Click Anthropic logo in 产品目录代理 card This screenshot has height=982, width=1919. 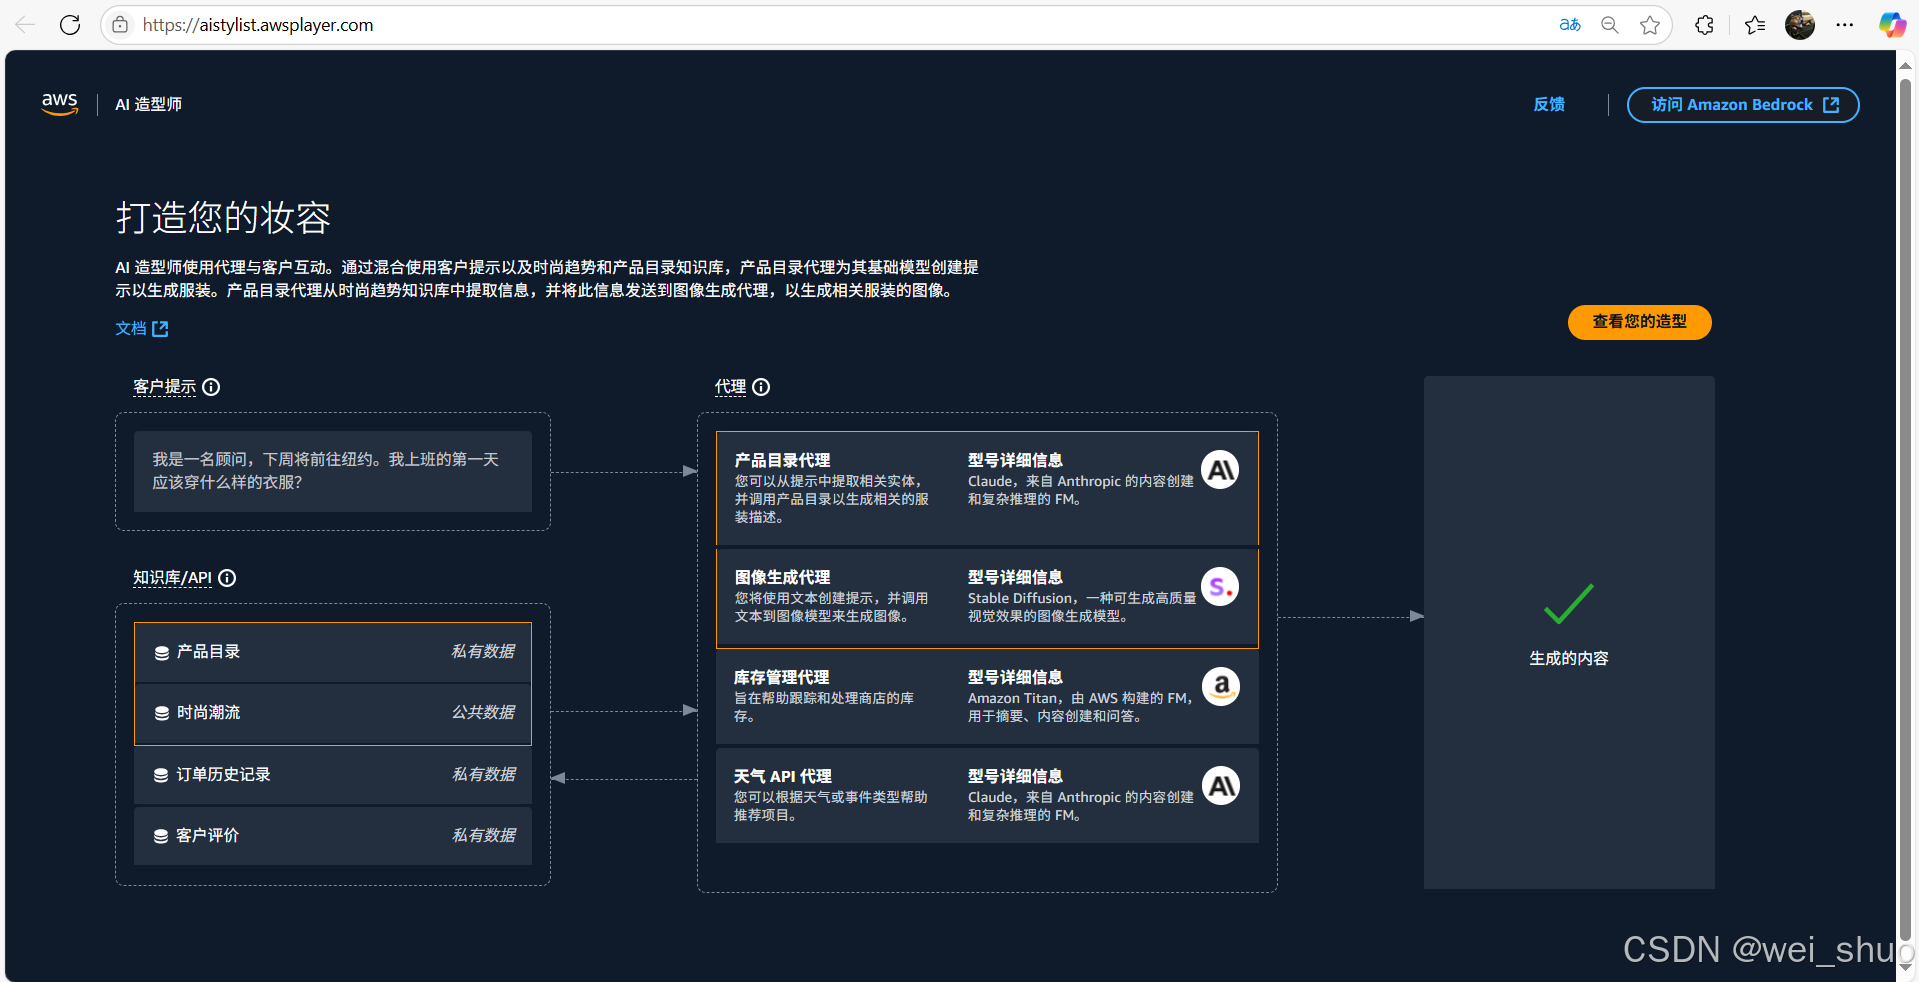coord(1220,470)
